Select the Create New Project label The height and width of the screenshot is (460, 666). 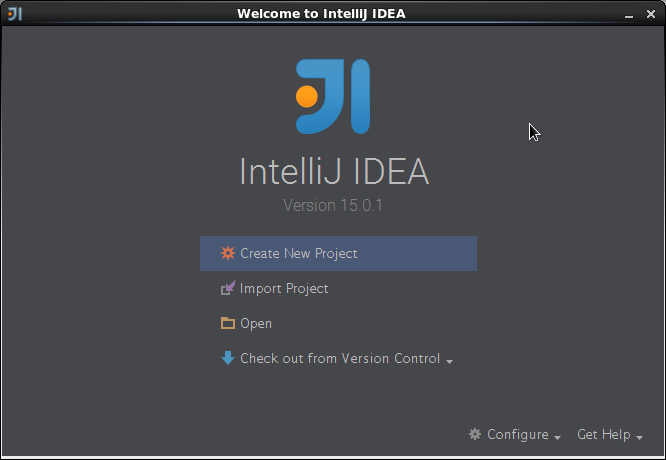(299, 254)
